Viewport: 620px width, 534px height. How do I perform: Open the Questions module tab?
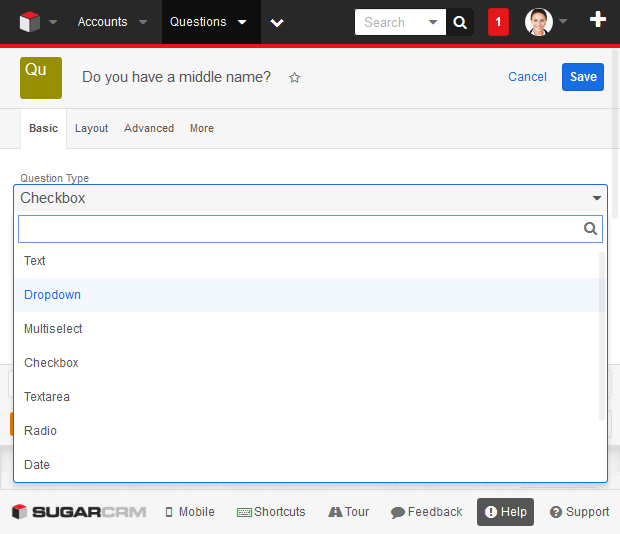198,22
